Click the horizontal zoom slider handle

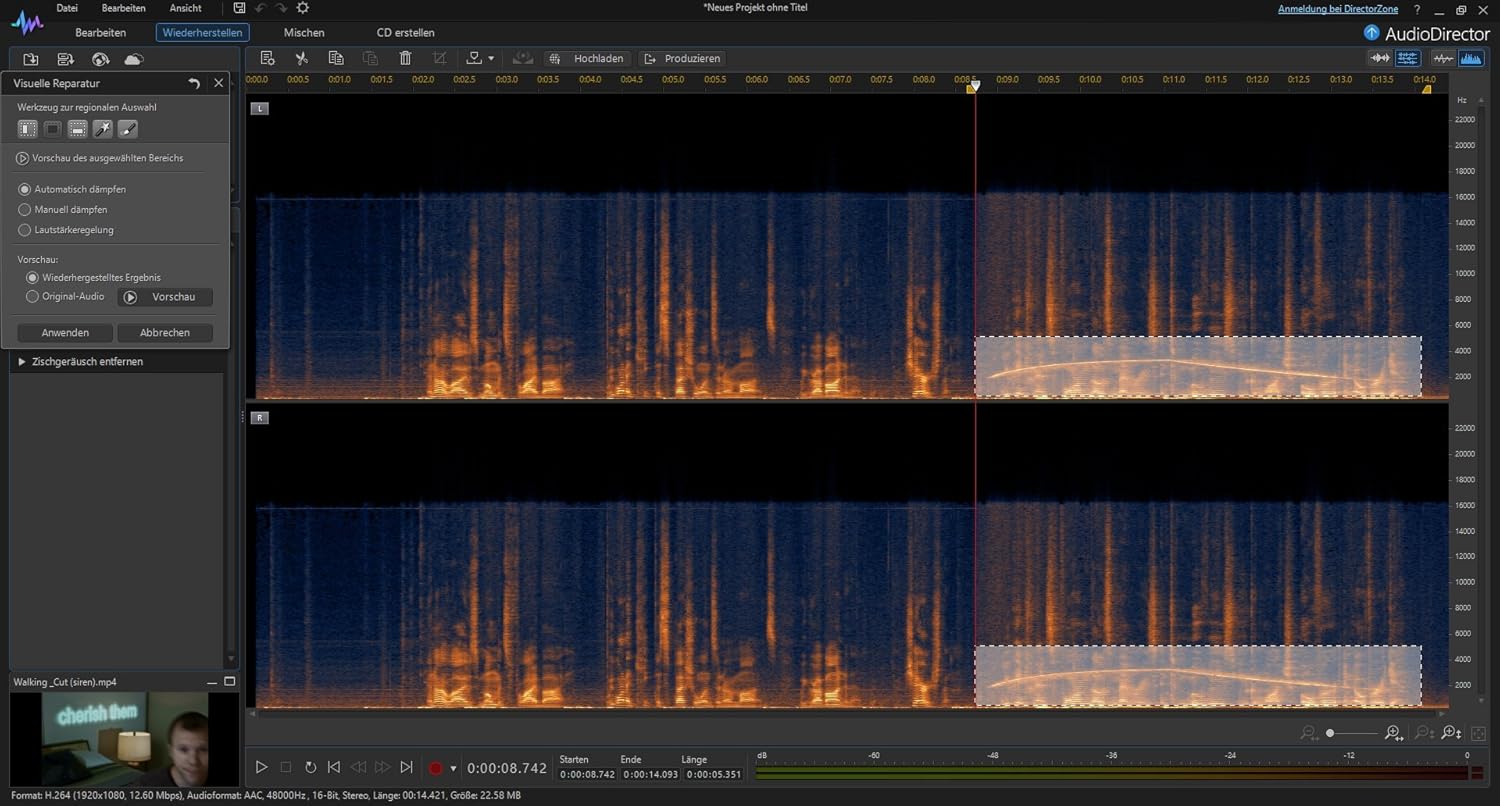pyautogui.click(x=1330, y=734)
